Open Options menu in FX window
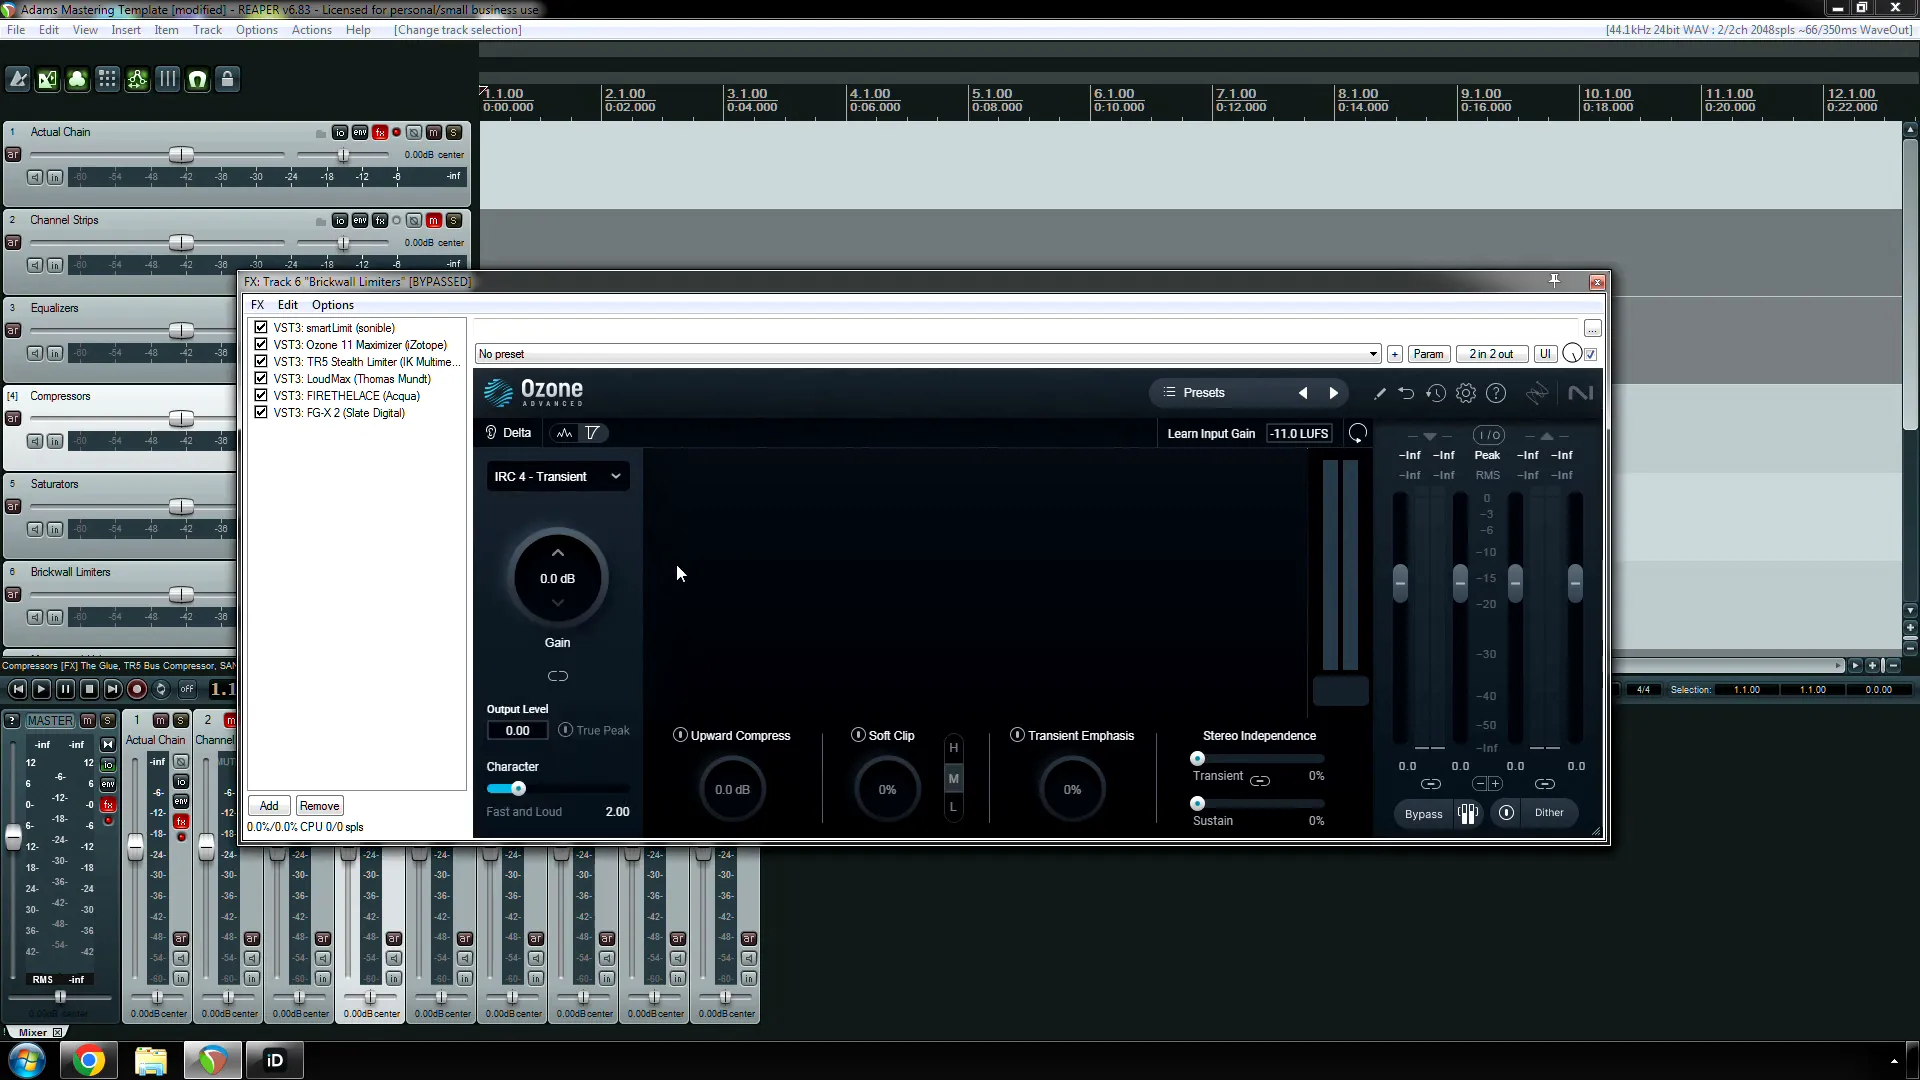This screenshot has width=1920, height=1080. pyautogui.click(x=333, y=305)
